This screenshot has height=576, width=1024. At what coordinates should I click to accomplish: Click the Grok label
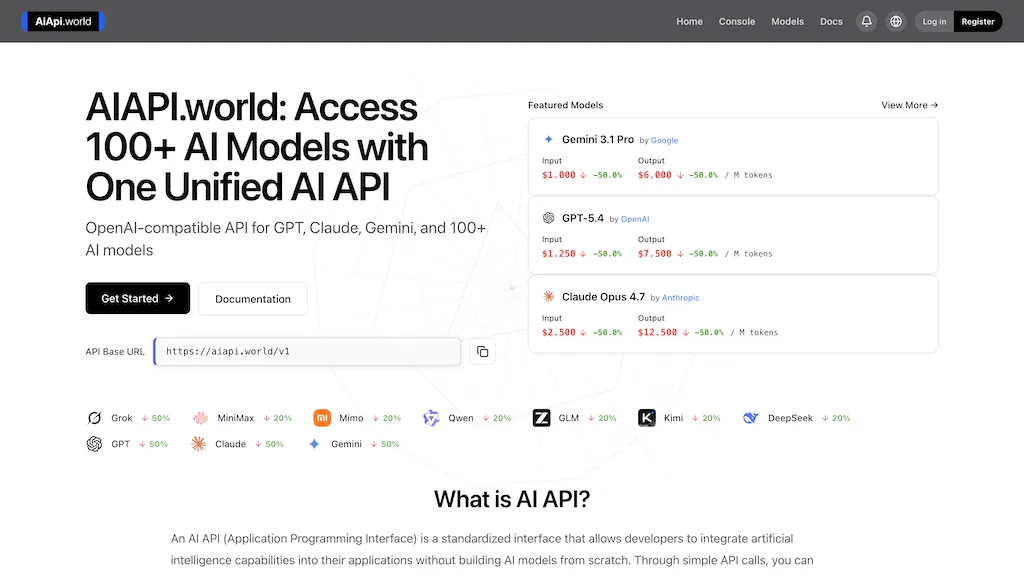121,418
